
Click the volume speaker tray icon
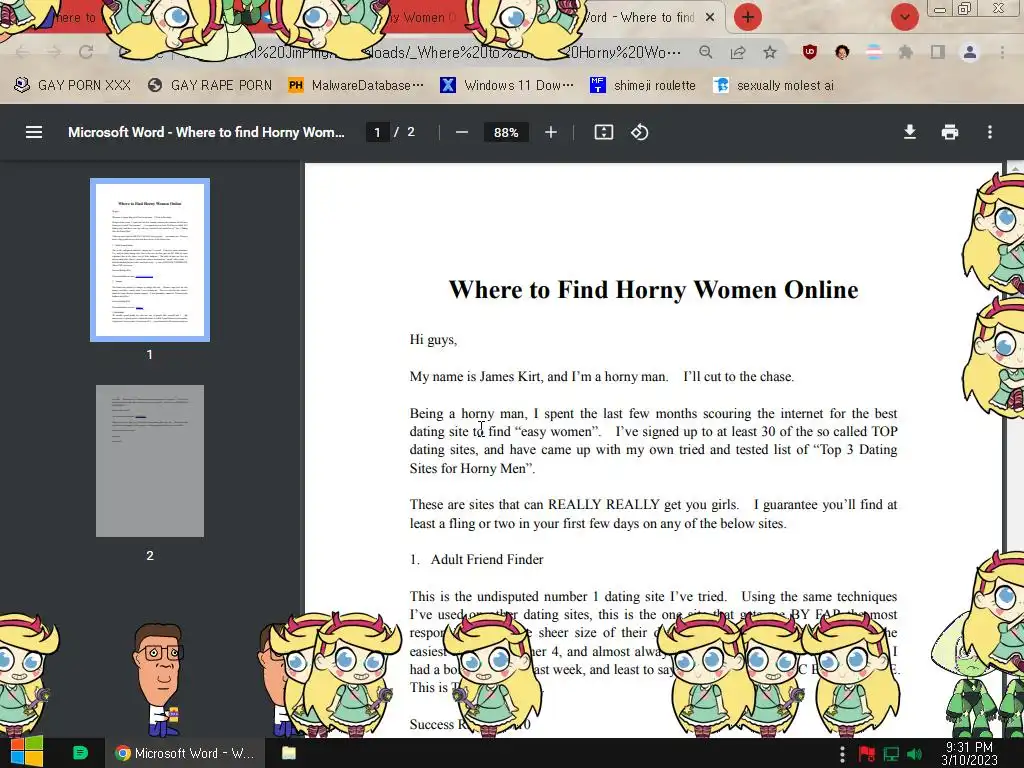[914, 754]
